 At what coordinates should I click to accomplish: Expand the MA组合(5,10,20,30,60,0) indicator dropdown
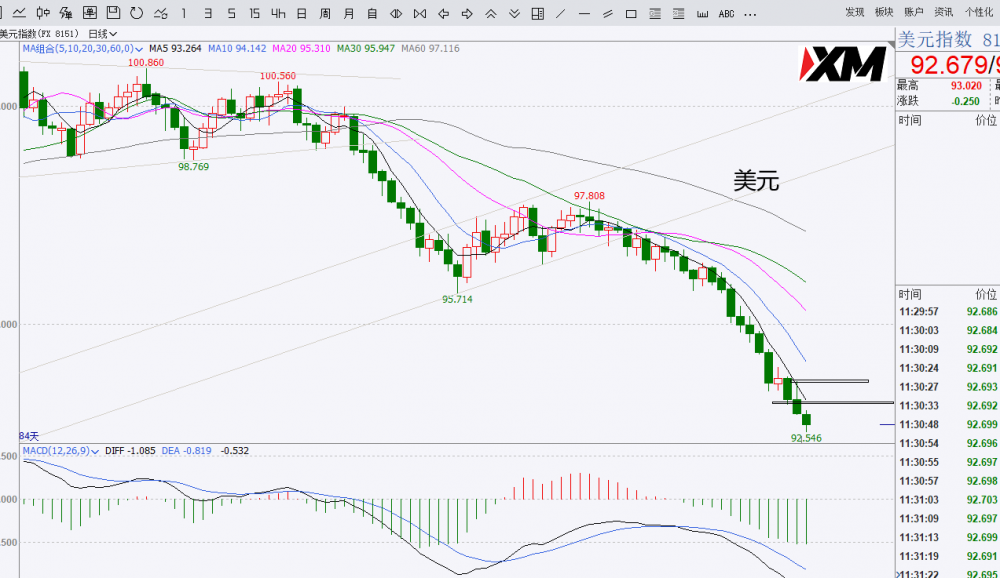[x=82, y=48]
